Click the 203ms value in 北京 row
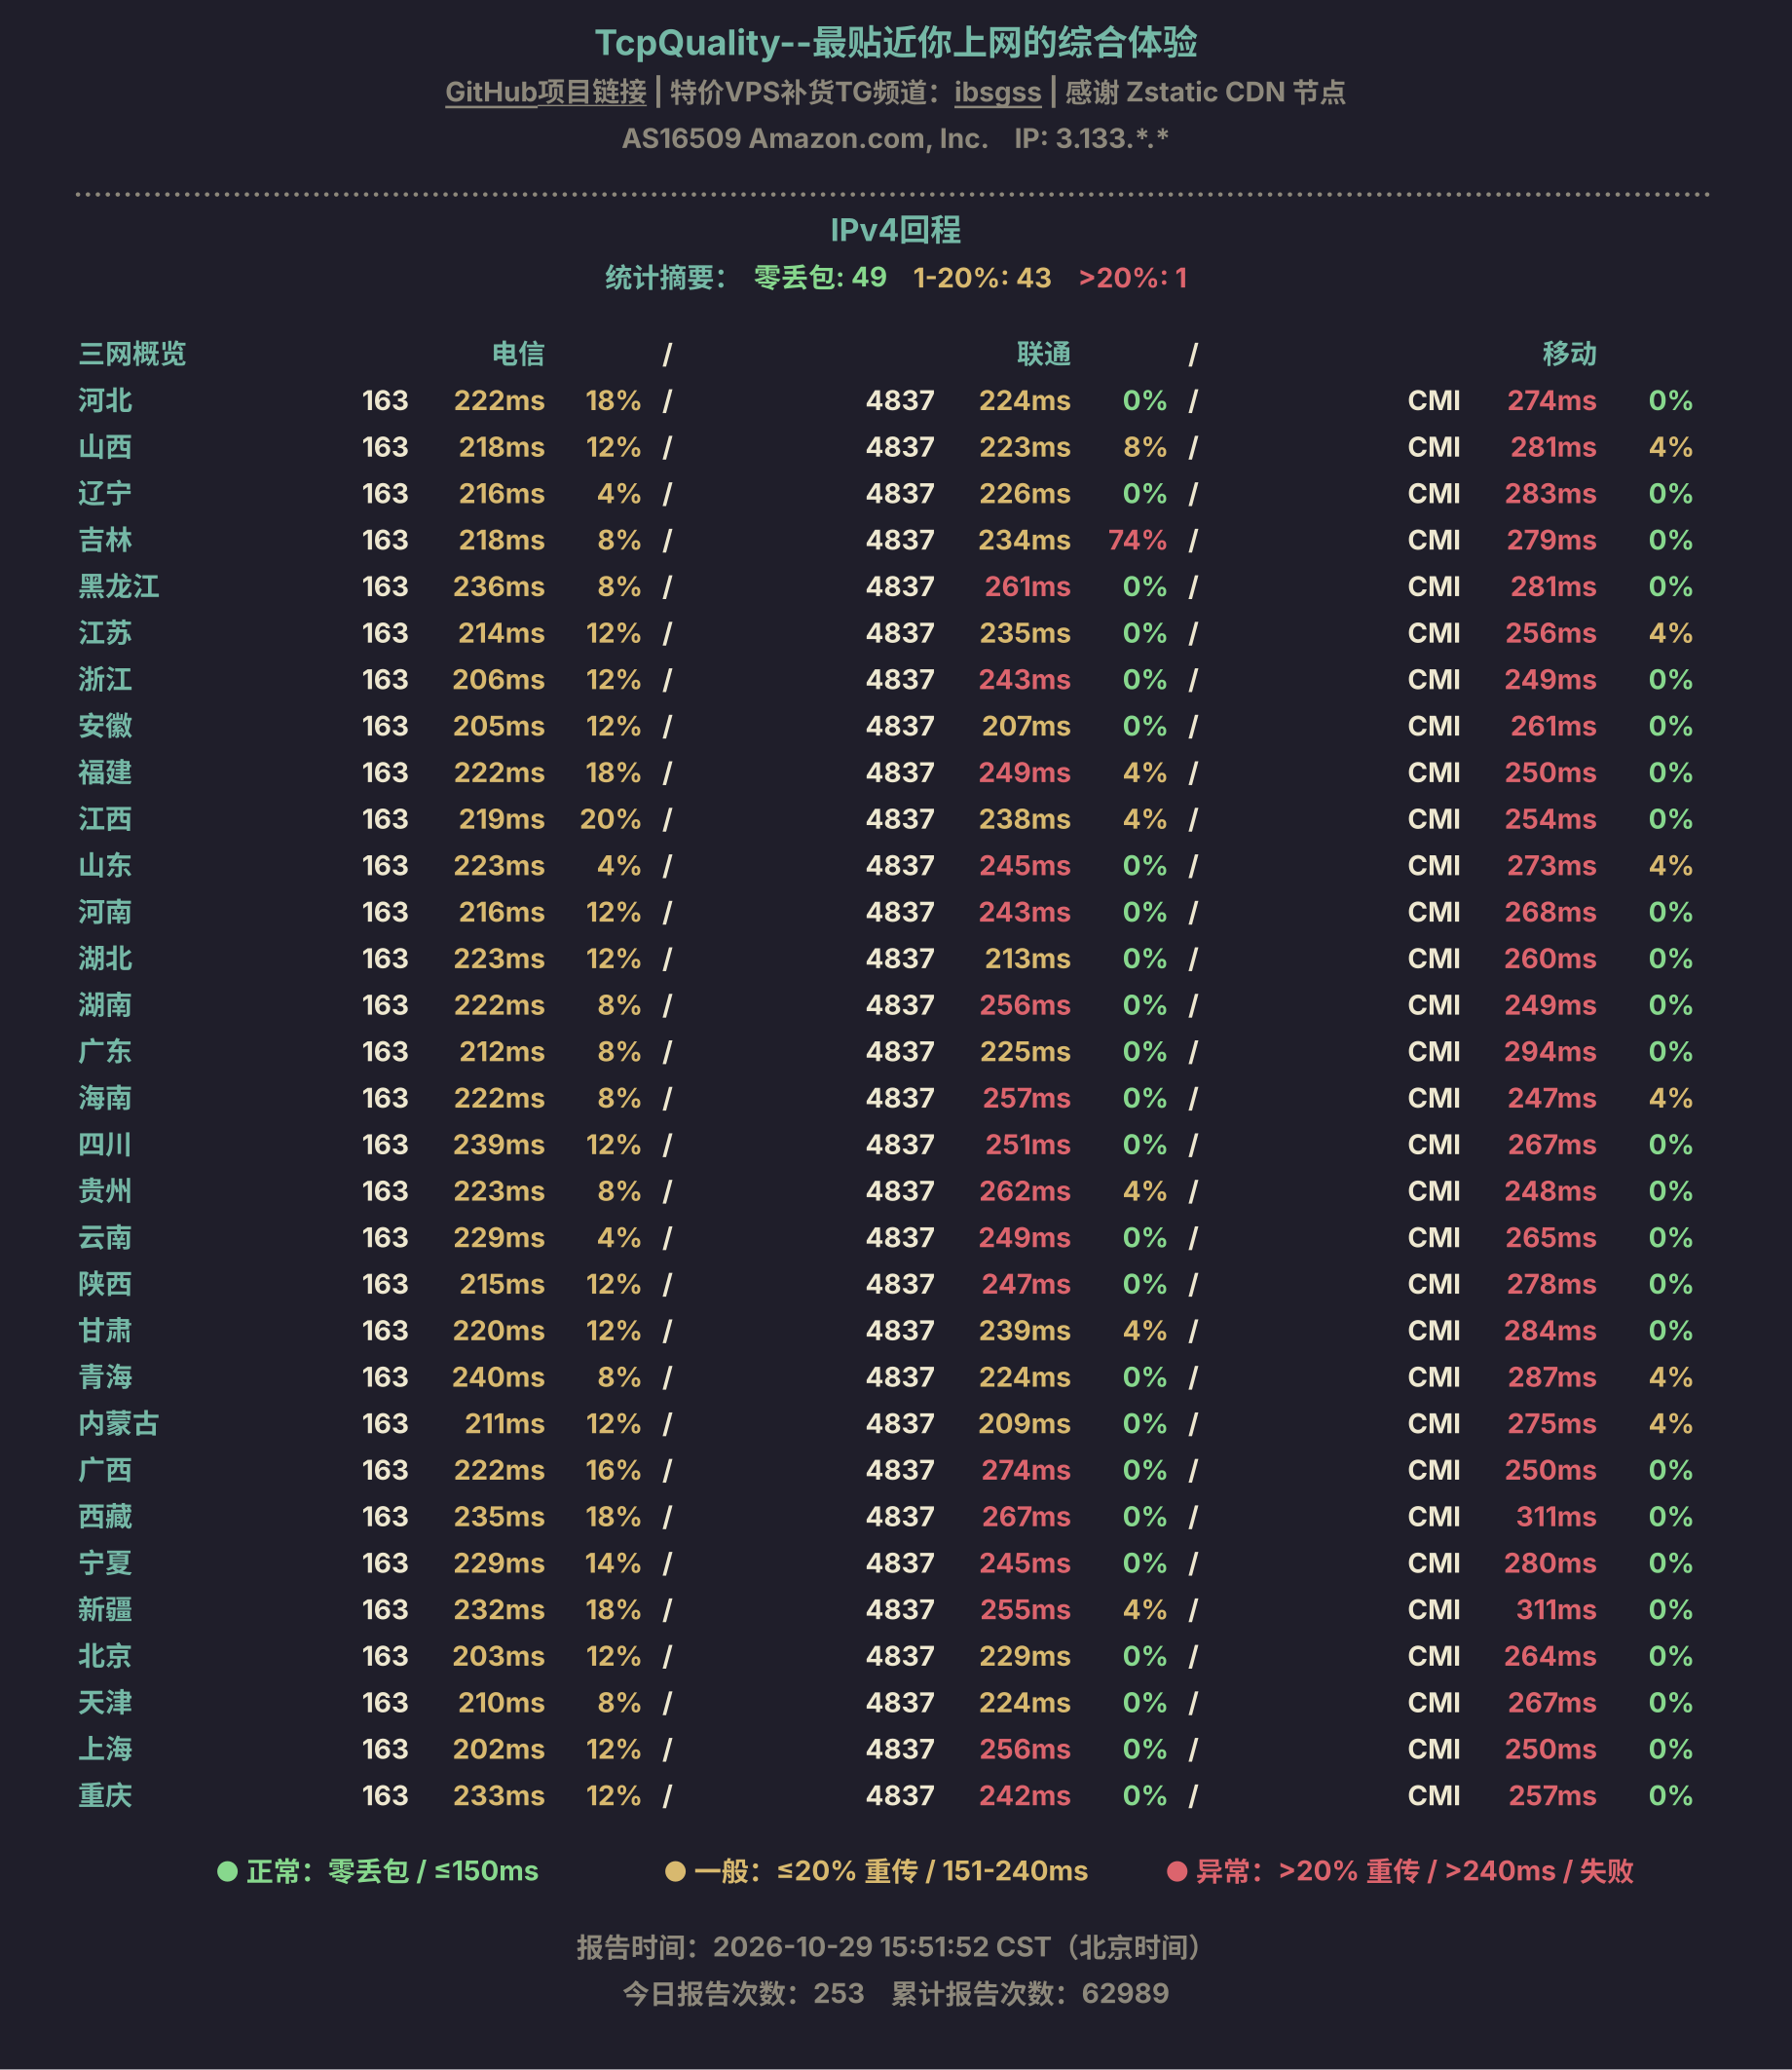 click(498, 1656)
